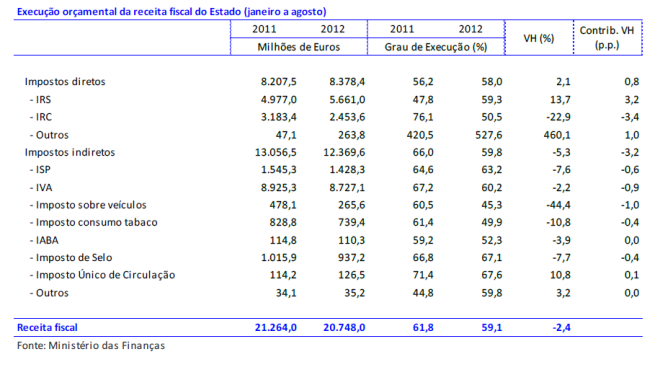Select the 'Contrib. VH (p.p.)' header
This screenshot has height=380, width=660.
(x=607, y=37)
